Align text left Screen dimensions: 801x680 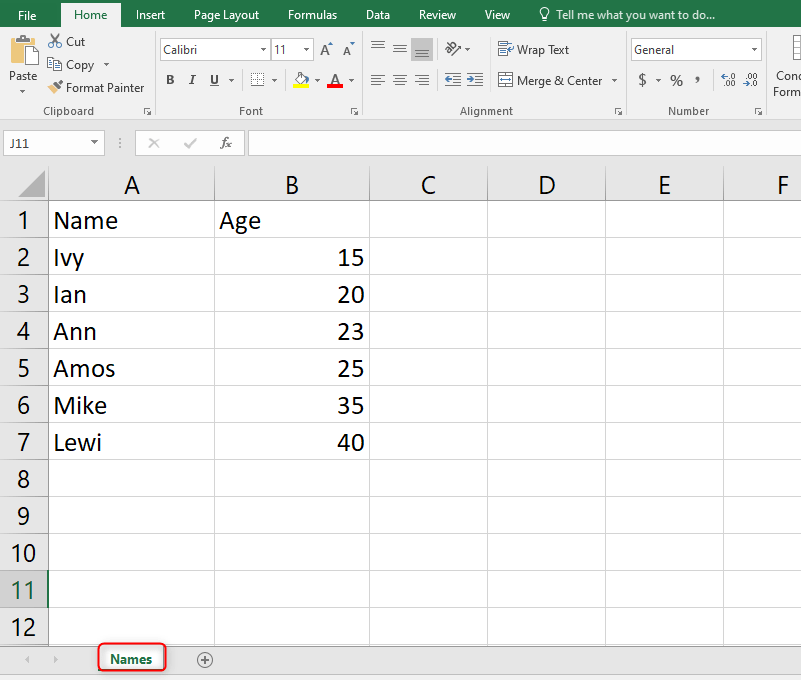coord(378,80)
